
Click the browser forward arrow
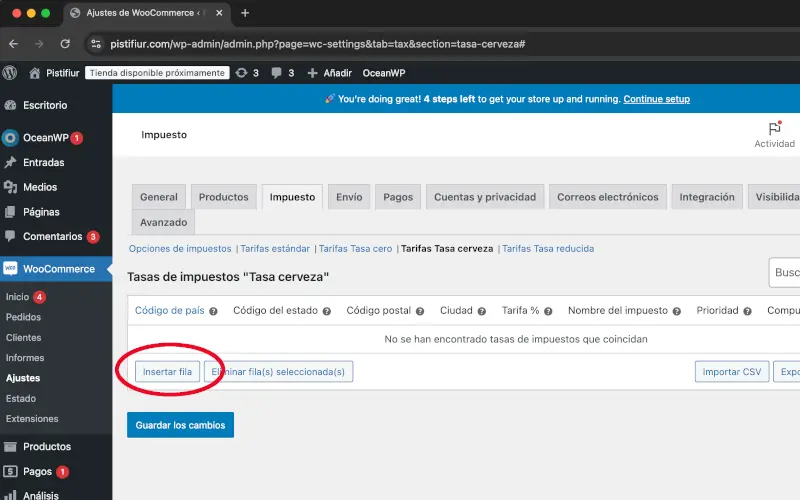39,44
